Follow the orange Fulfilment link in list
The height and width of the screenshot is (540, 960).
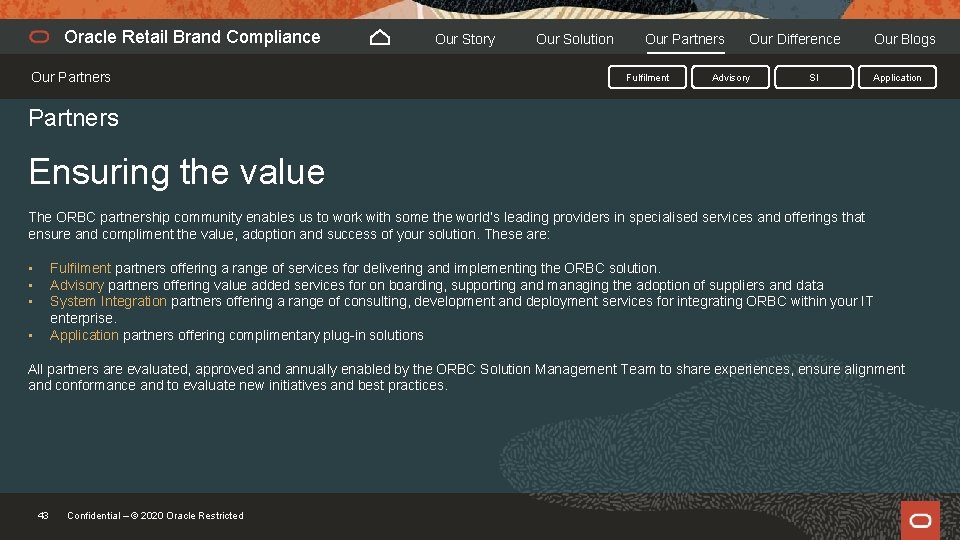pos(80,268)
